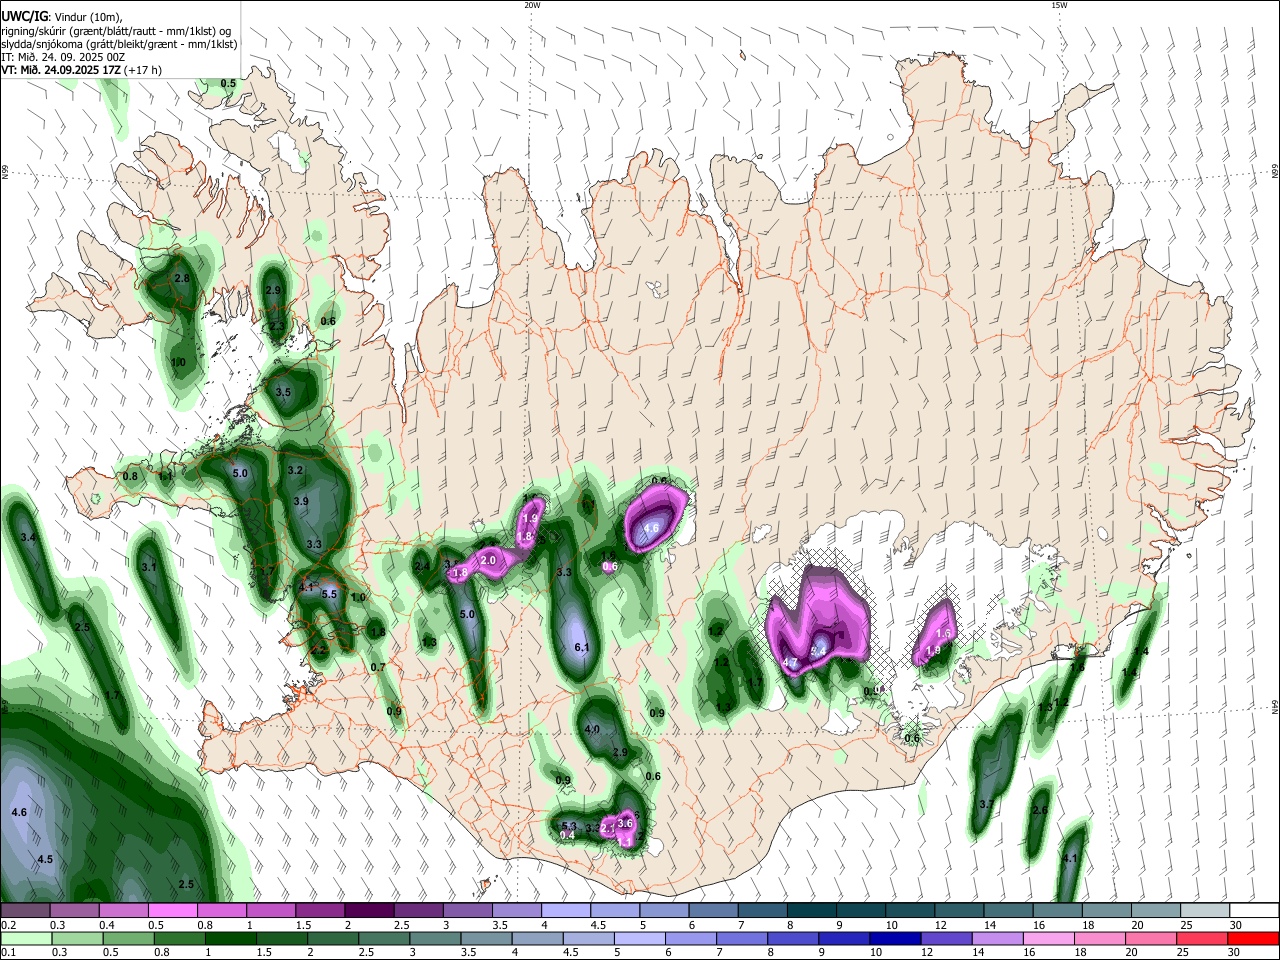Pick the white 30 swatch in the snow scale
Image resolution: width=1280 pixels, height=960 pixels.
coord(1255,910)
